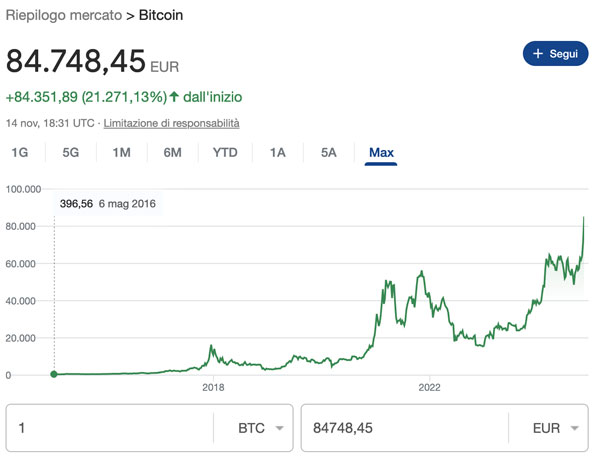The width and height of the screenshot is (600, 459).
Task: Click the plus icon in Segui
Action: (x=537, y=54)
